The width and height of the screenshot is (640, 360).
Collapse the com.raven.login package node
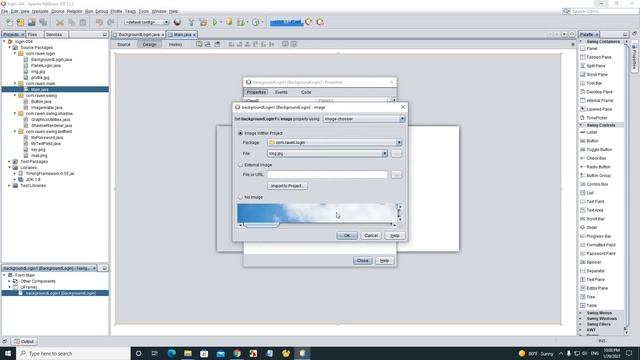pos(15,53)
